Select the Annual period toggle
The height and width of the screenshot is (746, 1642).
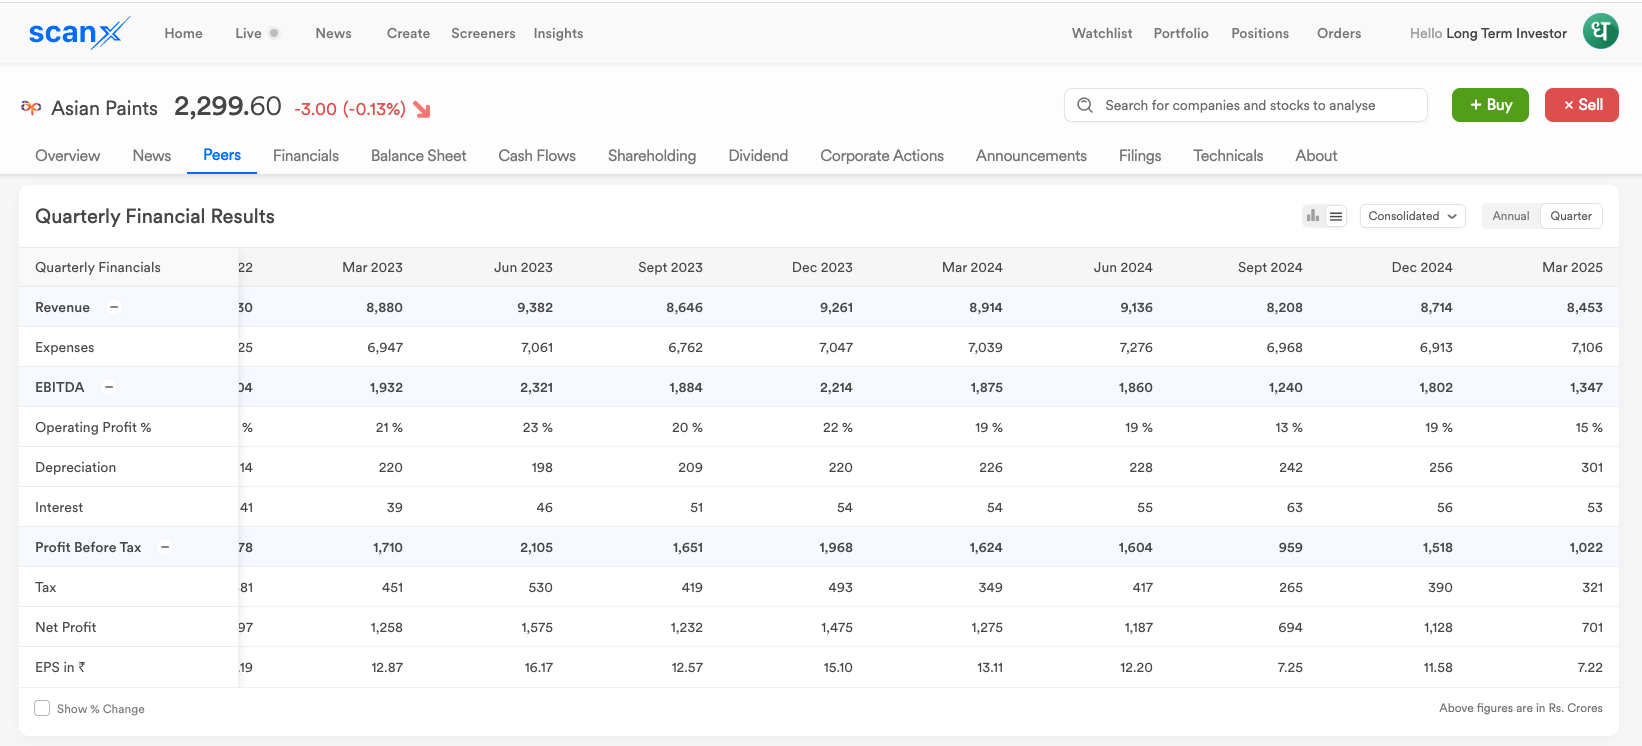point(1511,216)
